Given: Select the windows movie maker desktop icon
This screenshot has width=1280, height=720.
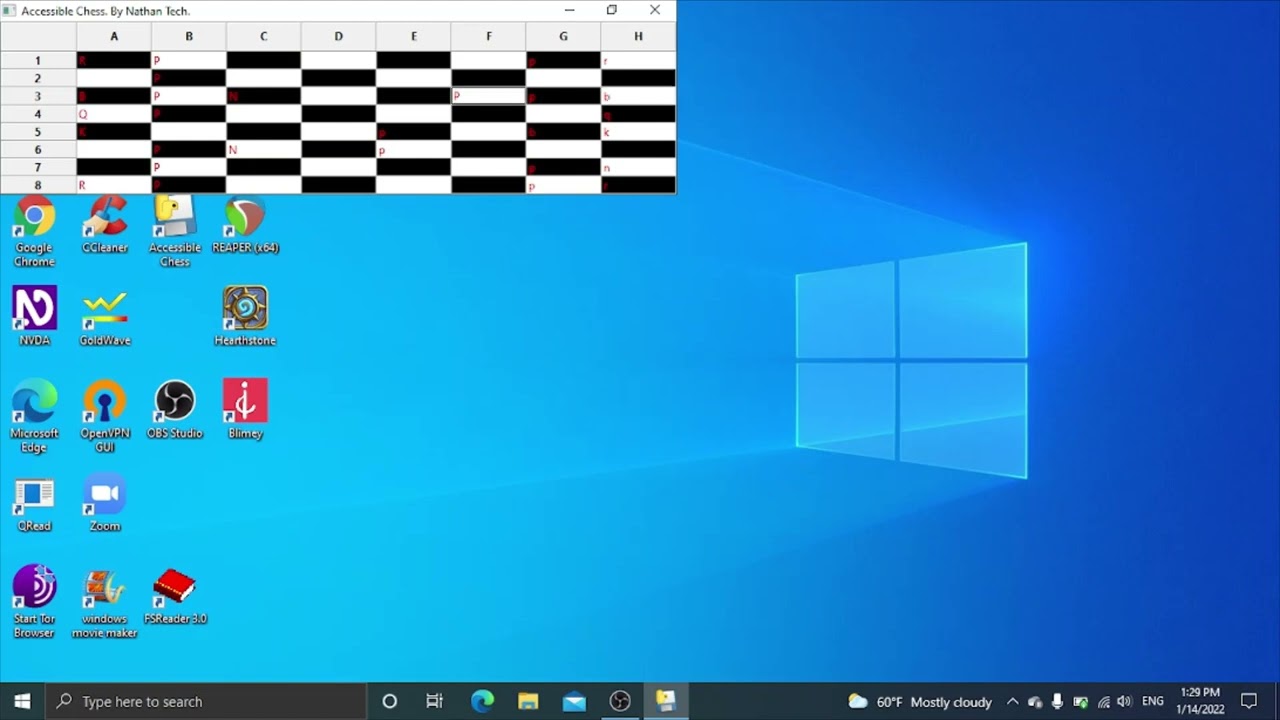Looking at the screenshot, I should click(105, 602).
